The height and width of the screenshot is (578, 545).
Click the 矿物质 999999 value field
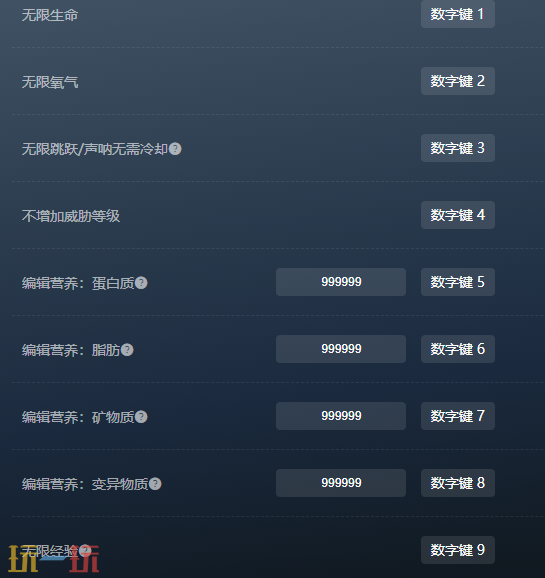[x=341, y=416]
